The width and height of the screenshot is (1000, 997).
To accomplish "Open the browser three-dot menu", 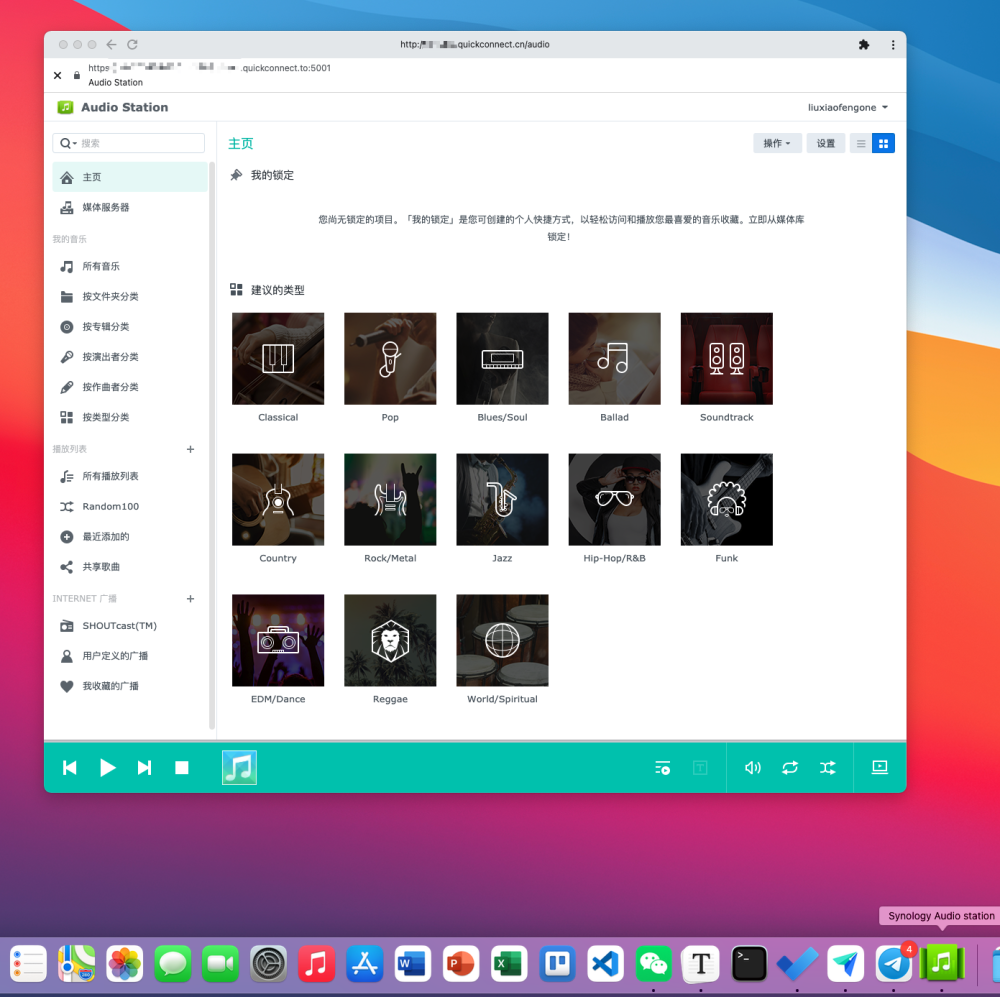I will click(x=893, y=45).
